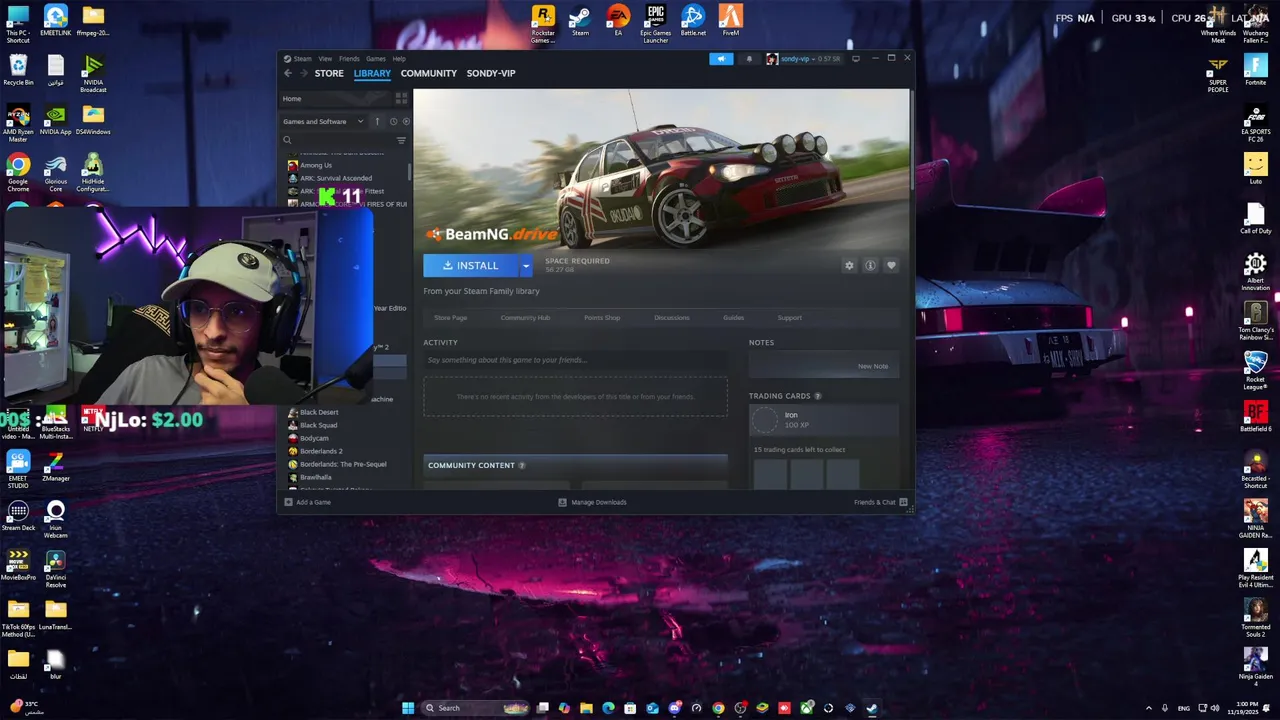Open Discussions link
Screen dimensions: 1280x720
(x=672, y=318)
